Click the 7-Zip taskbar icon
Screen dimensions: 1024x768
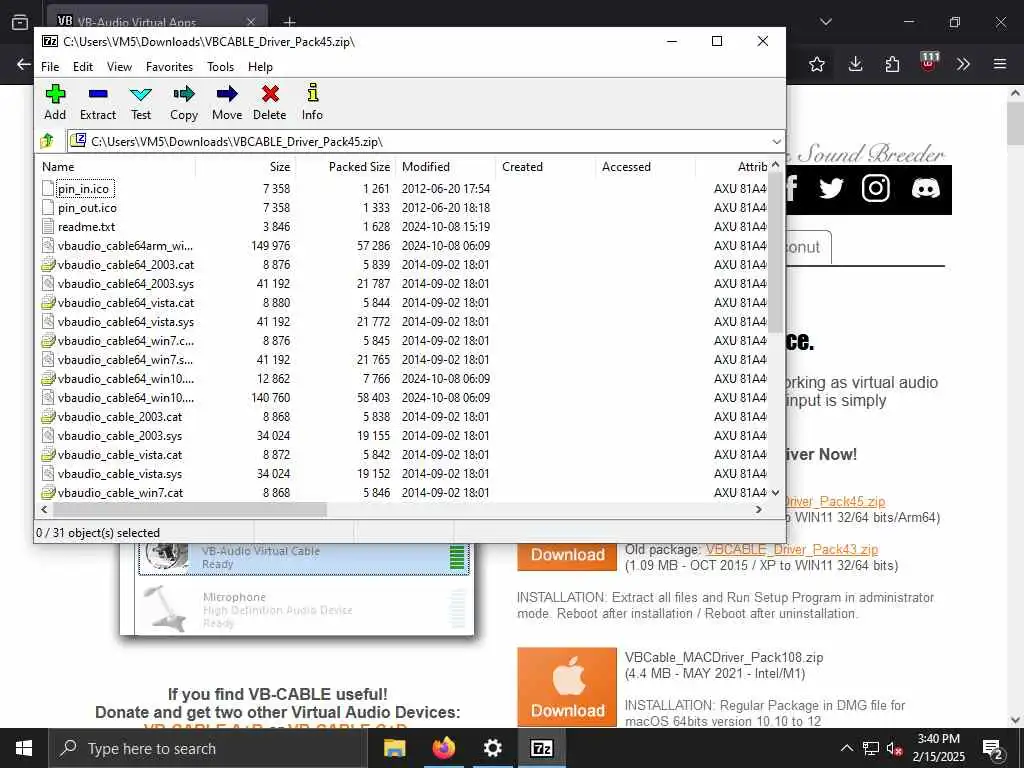click(542, 748)
